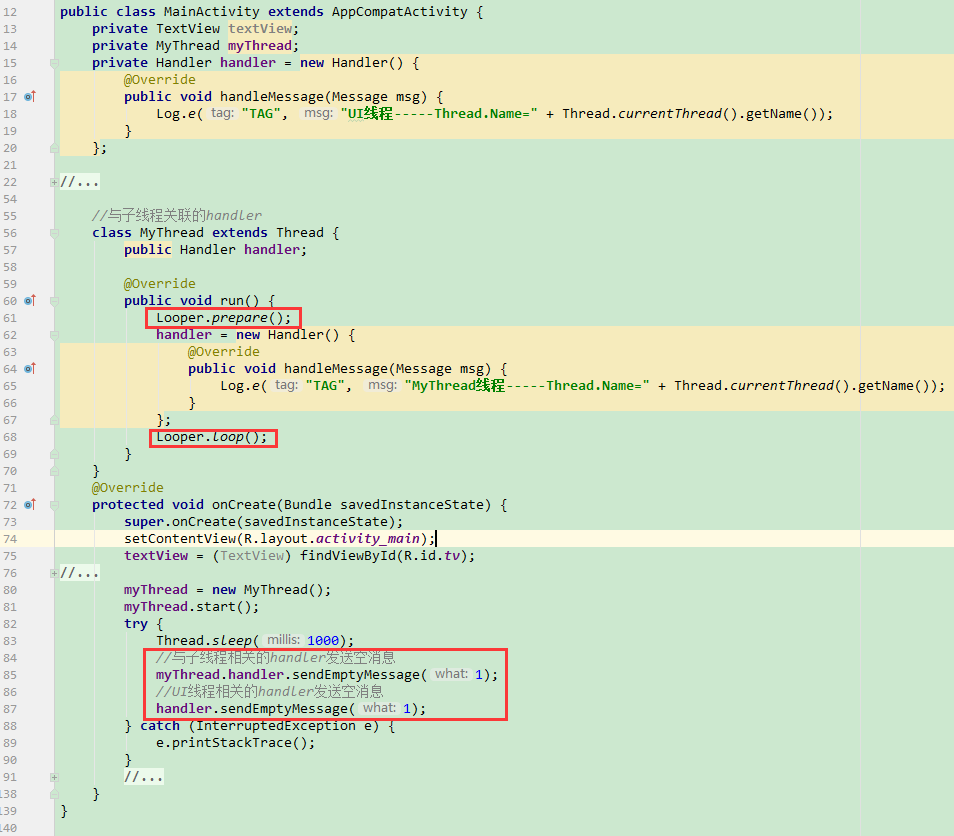Screen dimensions: 954x836
Task: Collapse the MyThread class at line 56
Action: (x=54, y=233)
